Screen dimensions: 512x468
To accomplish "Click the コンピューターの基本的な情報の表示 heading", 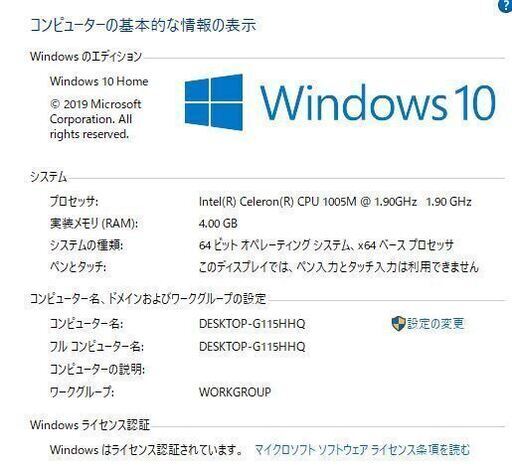I will click(143, 25).
